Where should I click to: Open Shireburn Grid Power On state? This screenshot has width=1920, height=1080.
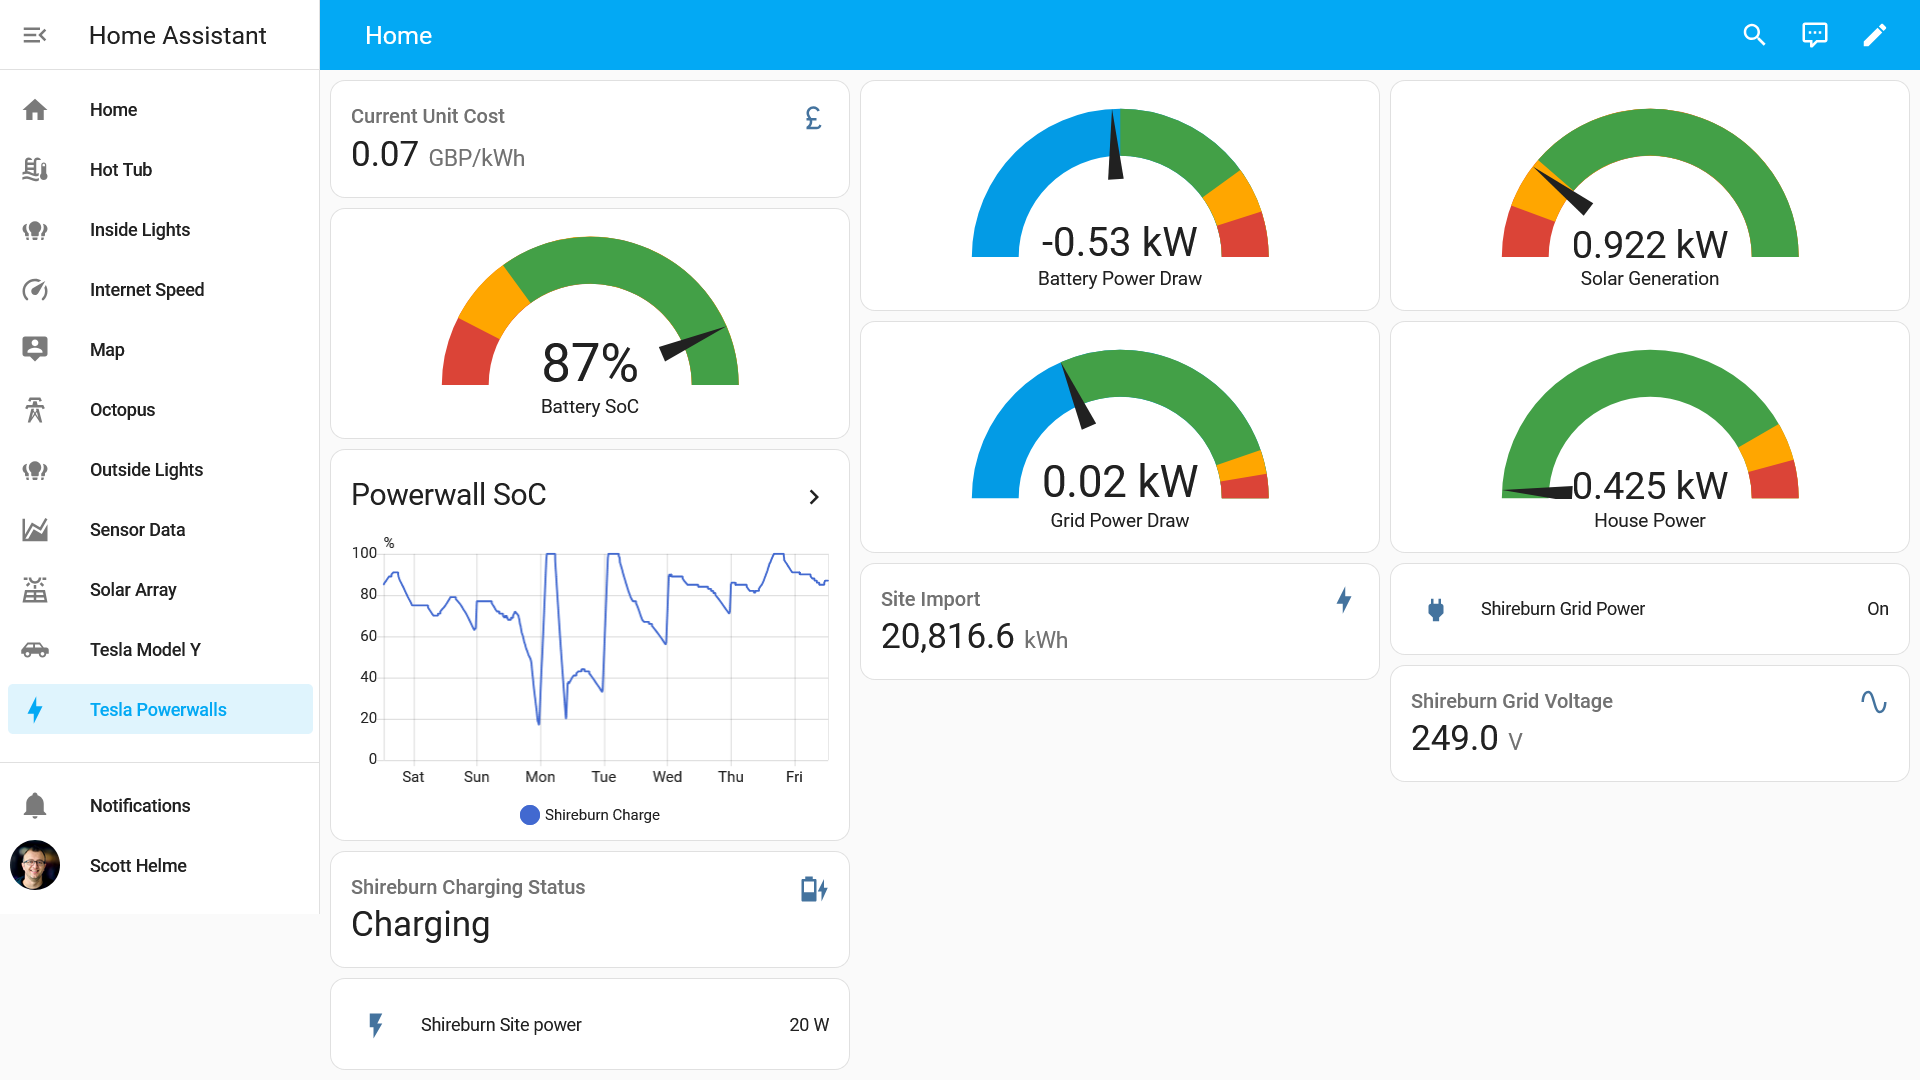(x=1877, y=609)
